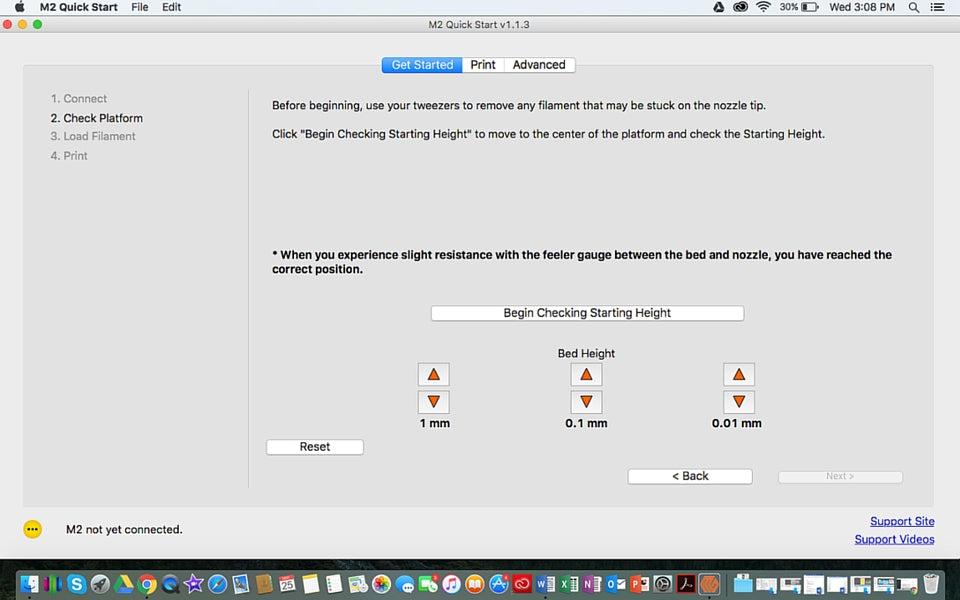Lower bed height by 1 mm
960x600 pixels.
coord(433,402)
